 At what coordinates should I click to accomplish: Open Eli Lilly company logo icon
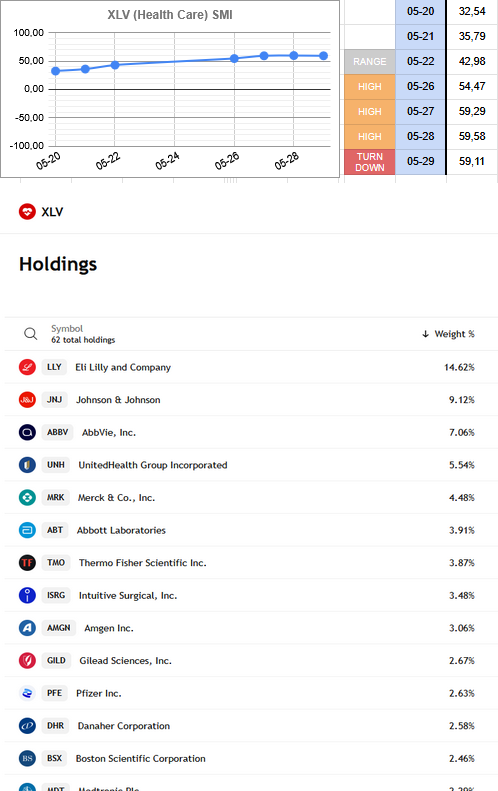click(x=27, y=367)
